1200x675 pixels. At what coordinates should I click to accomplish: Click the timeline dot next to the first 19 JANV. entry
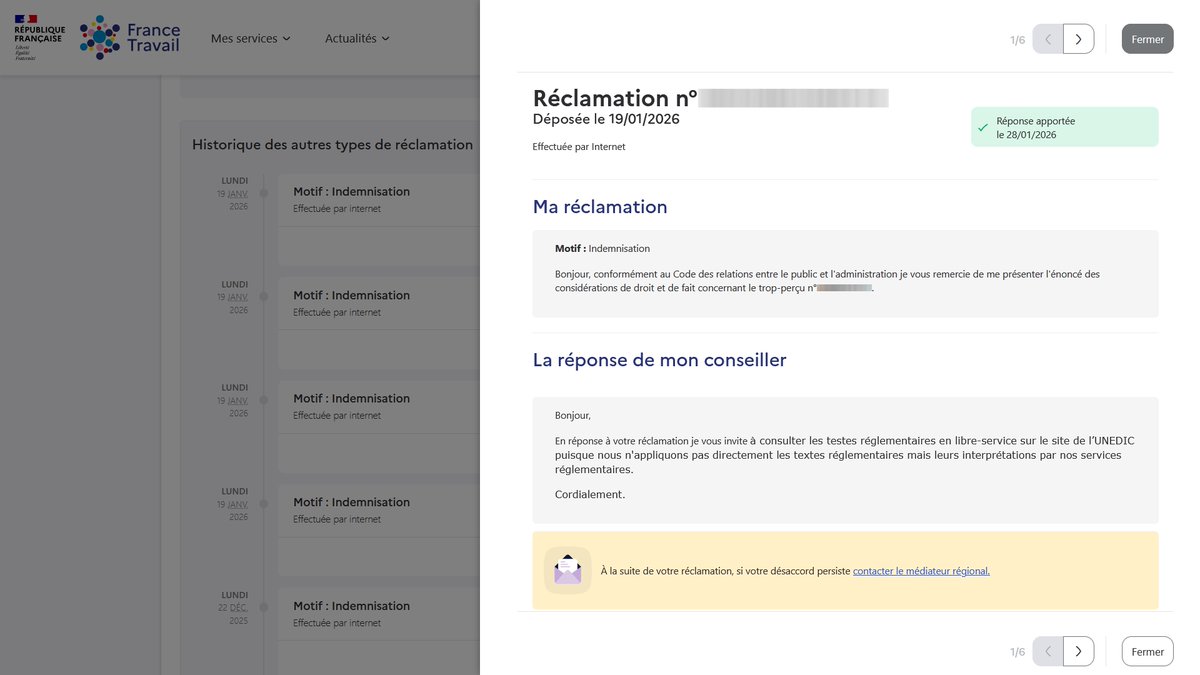263,193
